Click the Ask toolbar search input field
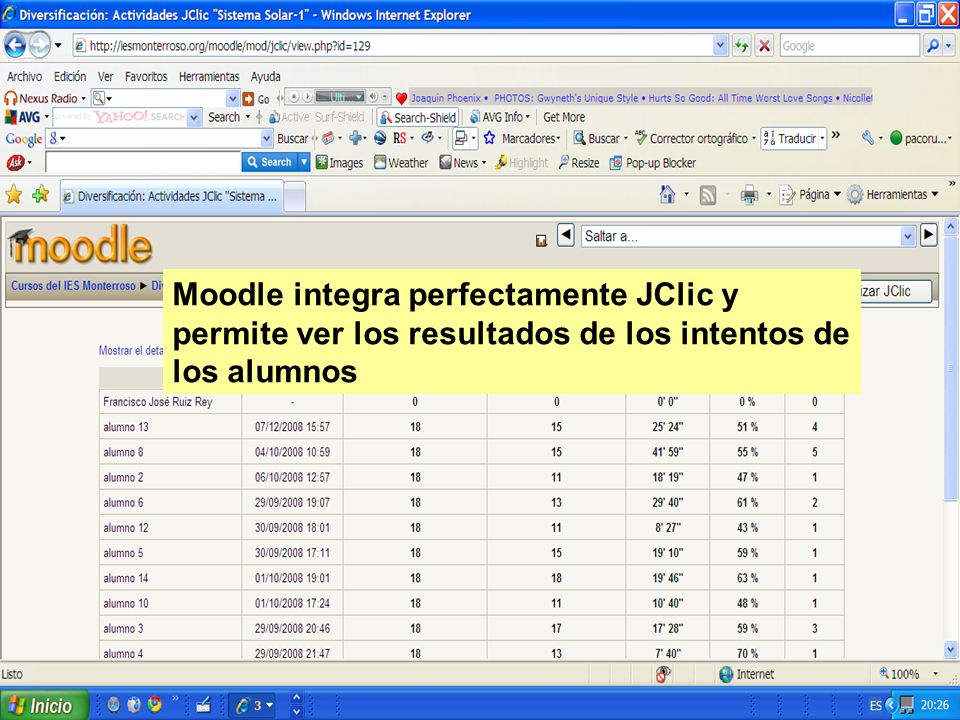 coord(143,163)
